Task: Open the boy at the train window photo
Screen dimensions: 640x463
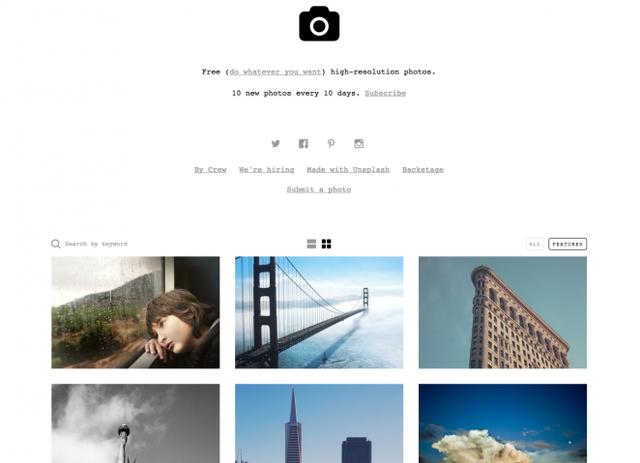Action: [x=136, y=312]
